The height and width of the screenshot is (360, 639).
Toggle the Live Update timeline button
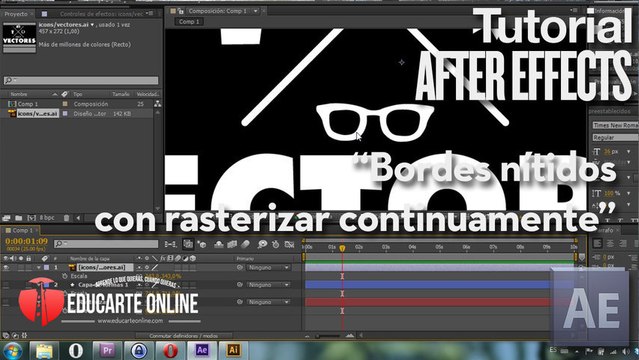click(188, 244)
